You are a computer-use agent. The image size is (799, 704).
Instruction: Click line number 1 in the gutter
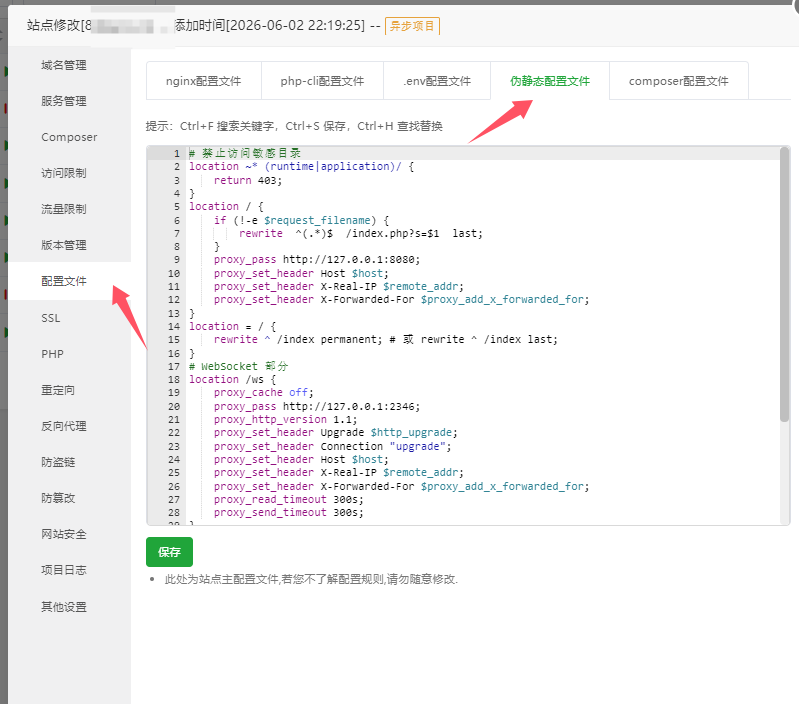[x=177, y=153]
